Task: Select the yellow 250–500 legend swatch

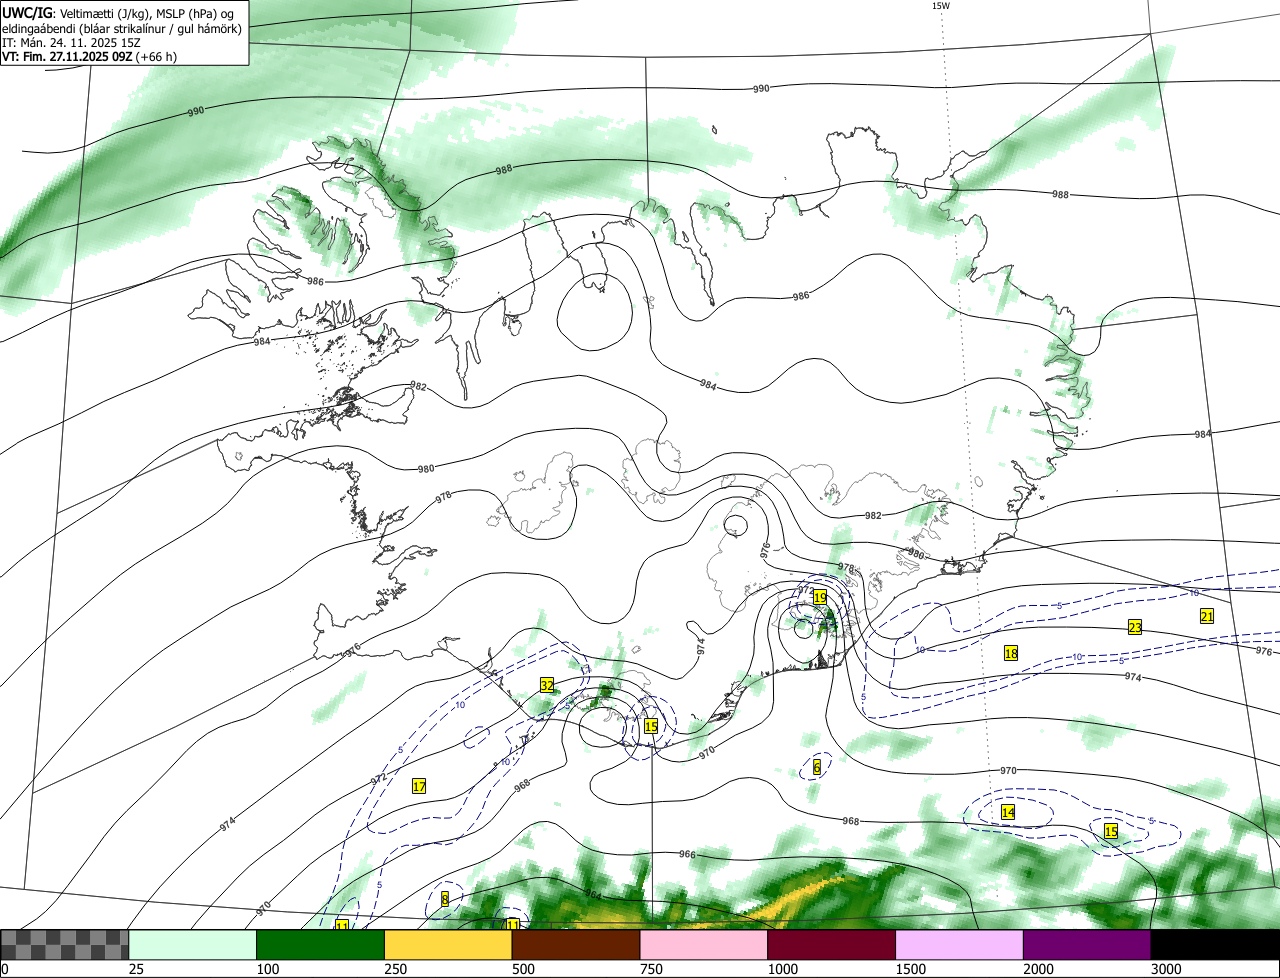Action: pos(448,945)
